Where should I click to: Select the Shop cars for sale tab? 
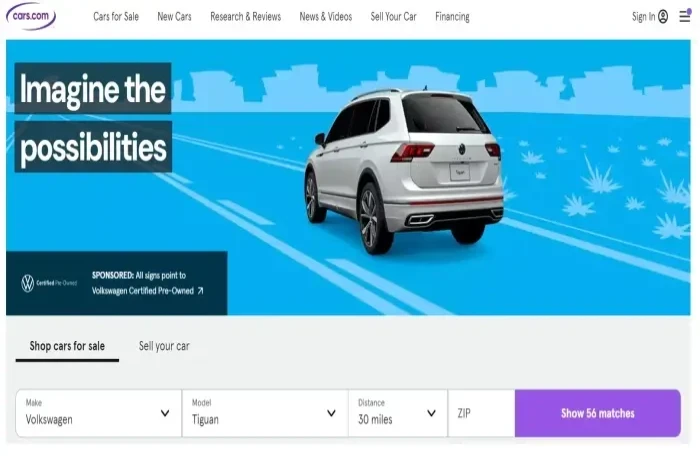67,346
